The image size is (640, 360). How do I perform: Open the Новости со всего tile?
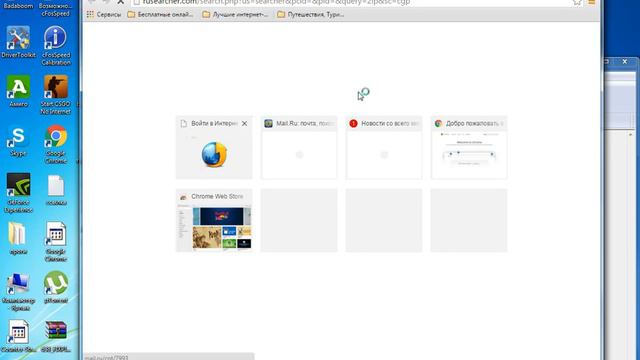(384, 147)
